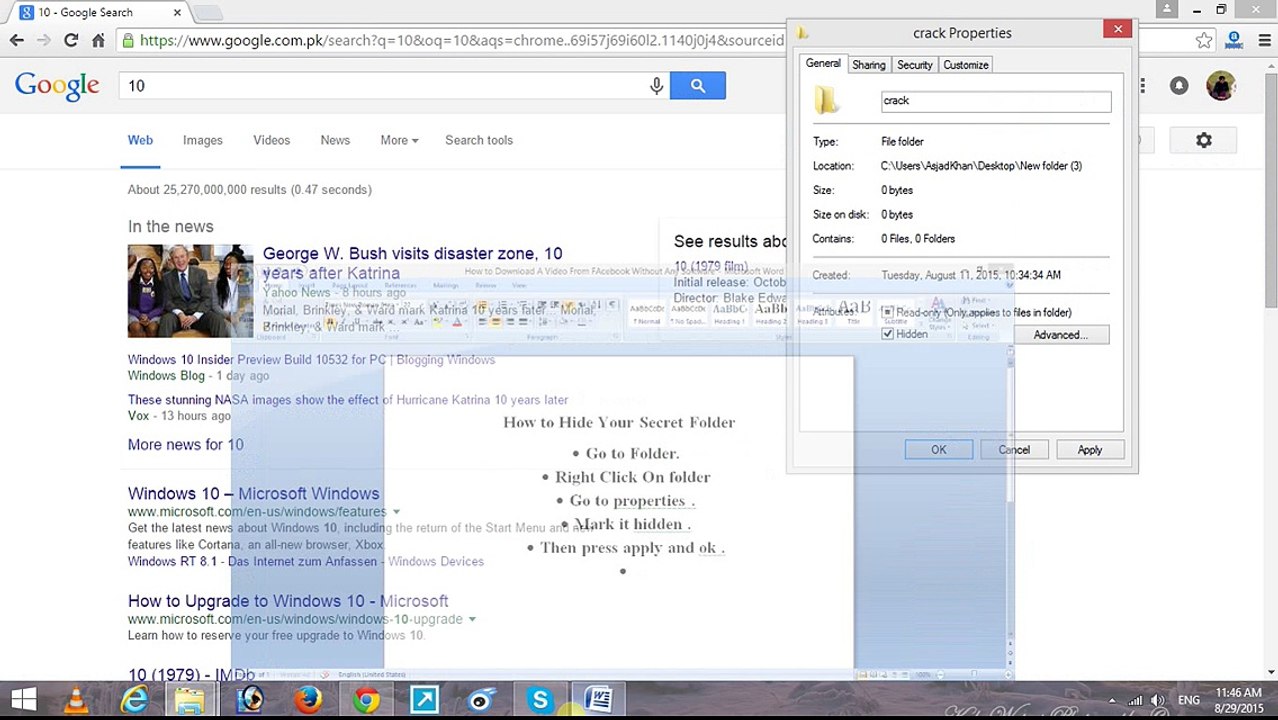The height and width of the screenshot is (720, 1278).
Task: Bookmark this page with the star icon
Action: coord(1204,41)
